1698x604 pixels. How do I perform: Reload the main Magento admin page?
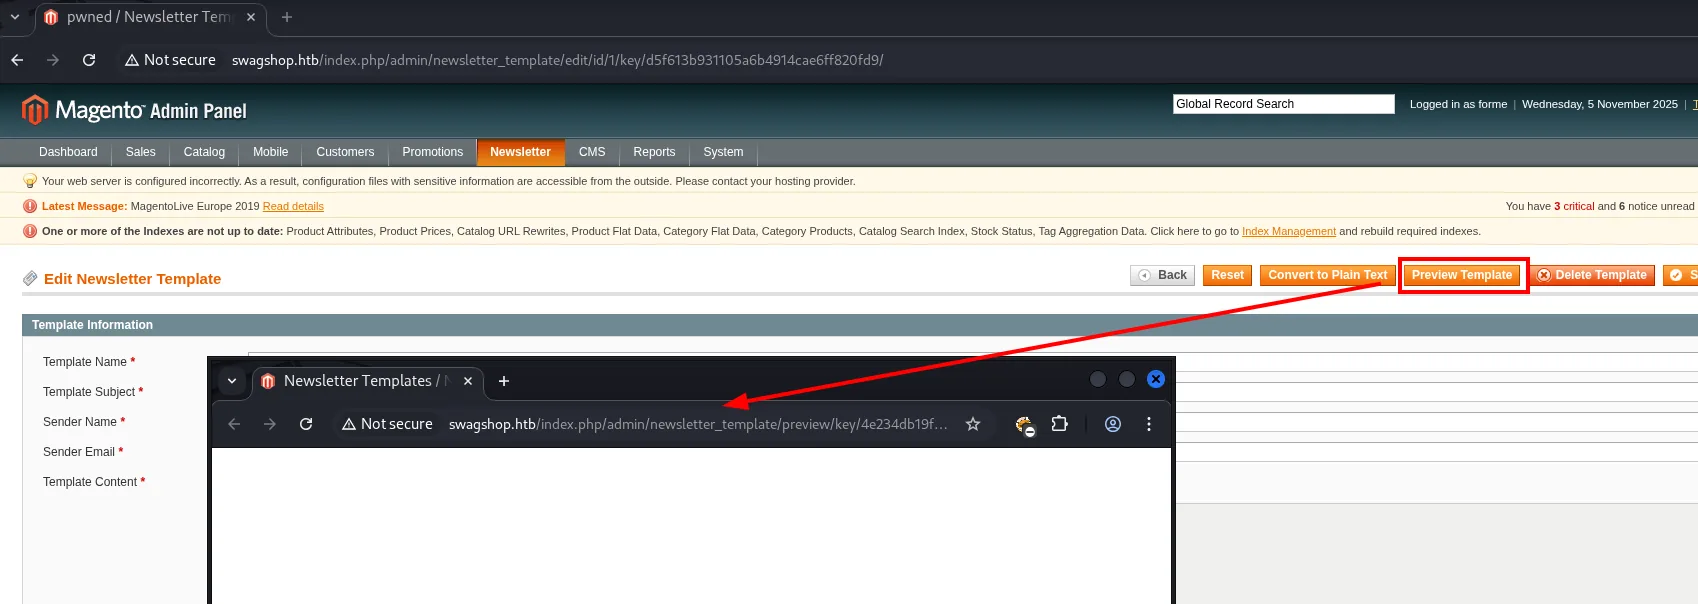(89, 60)
